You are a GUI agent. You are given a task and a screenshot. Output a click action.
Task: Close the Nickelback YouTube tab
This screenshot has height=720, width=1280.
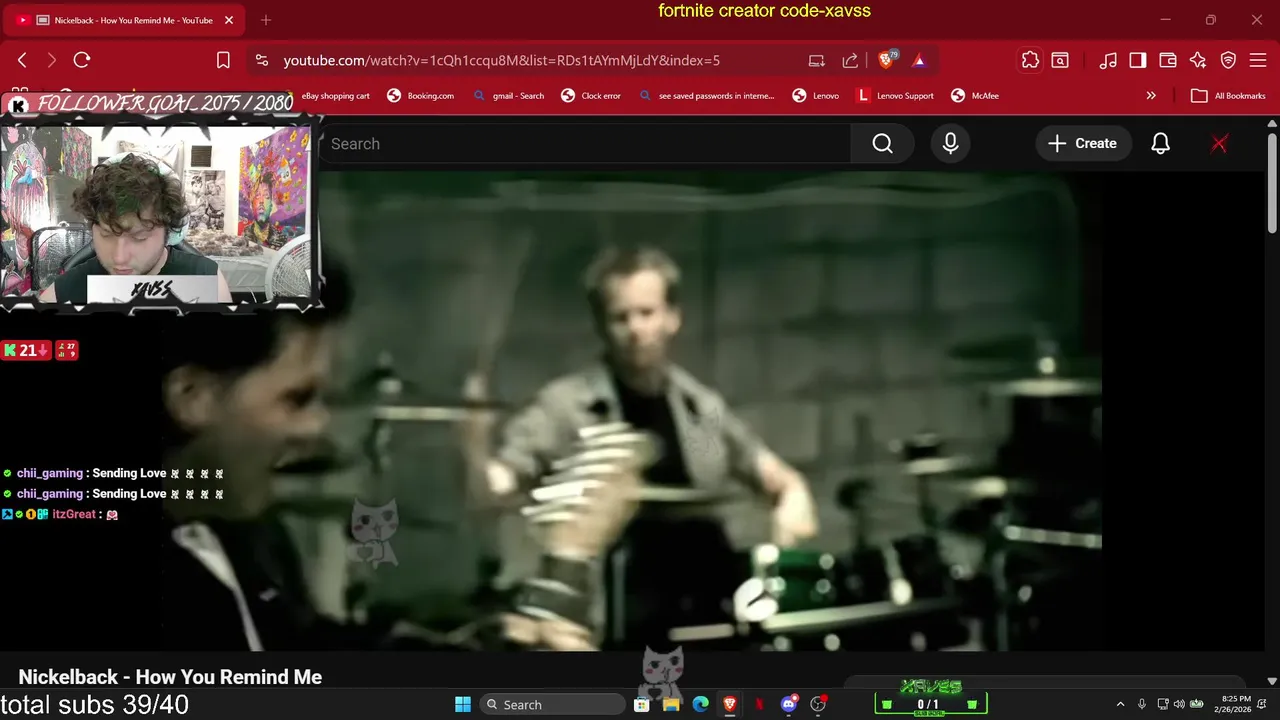pos(229,20)
